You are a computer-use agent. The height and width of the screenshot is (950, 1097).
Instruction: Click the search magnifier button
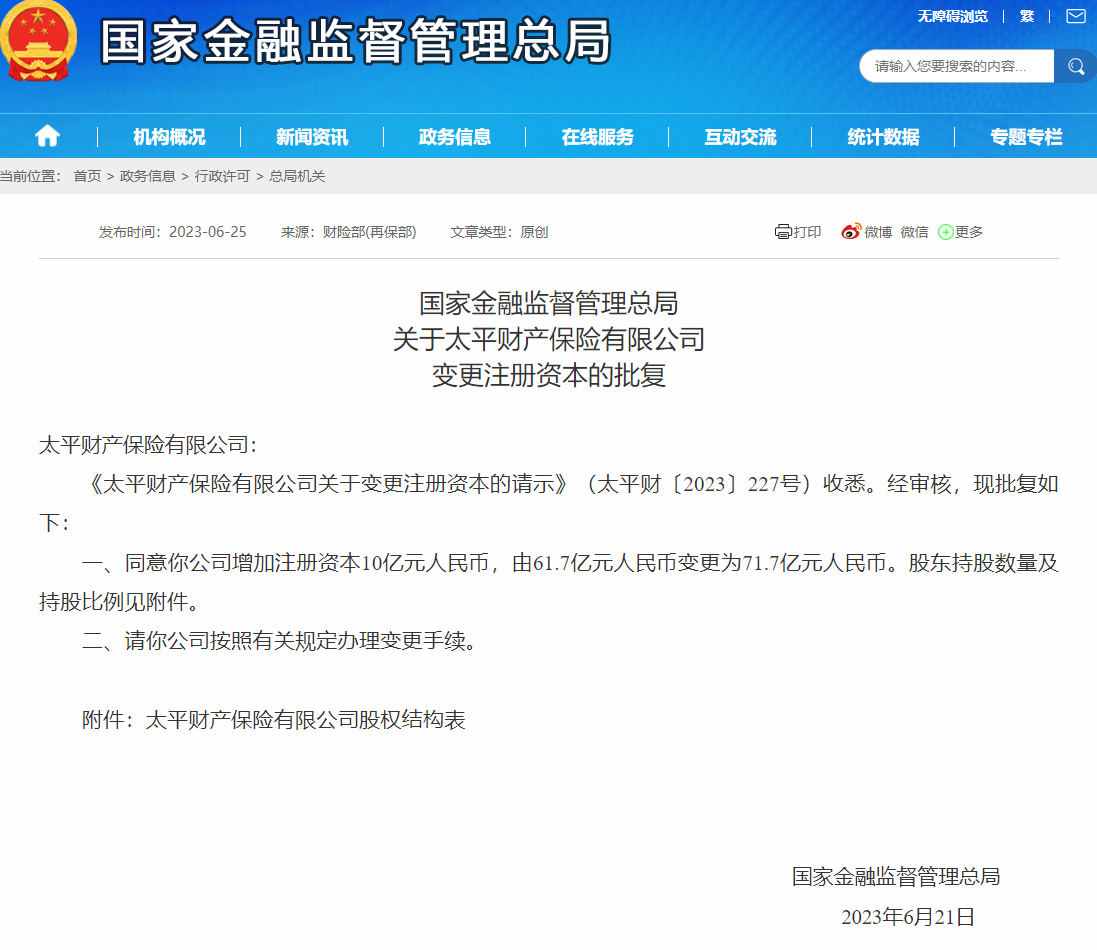pyautogui.click(x=1076, y=66)
